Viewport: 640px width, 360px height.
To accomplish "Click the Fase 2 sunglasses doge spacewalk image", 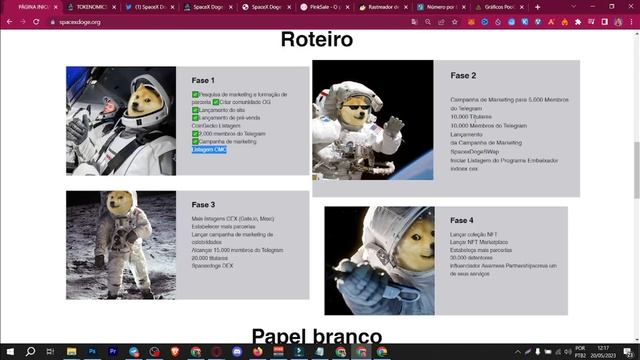I will pyautogui.click(x=373, y=120).
